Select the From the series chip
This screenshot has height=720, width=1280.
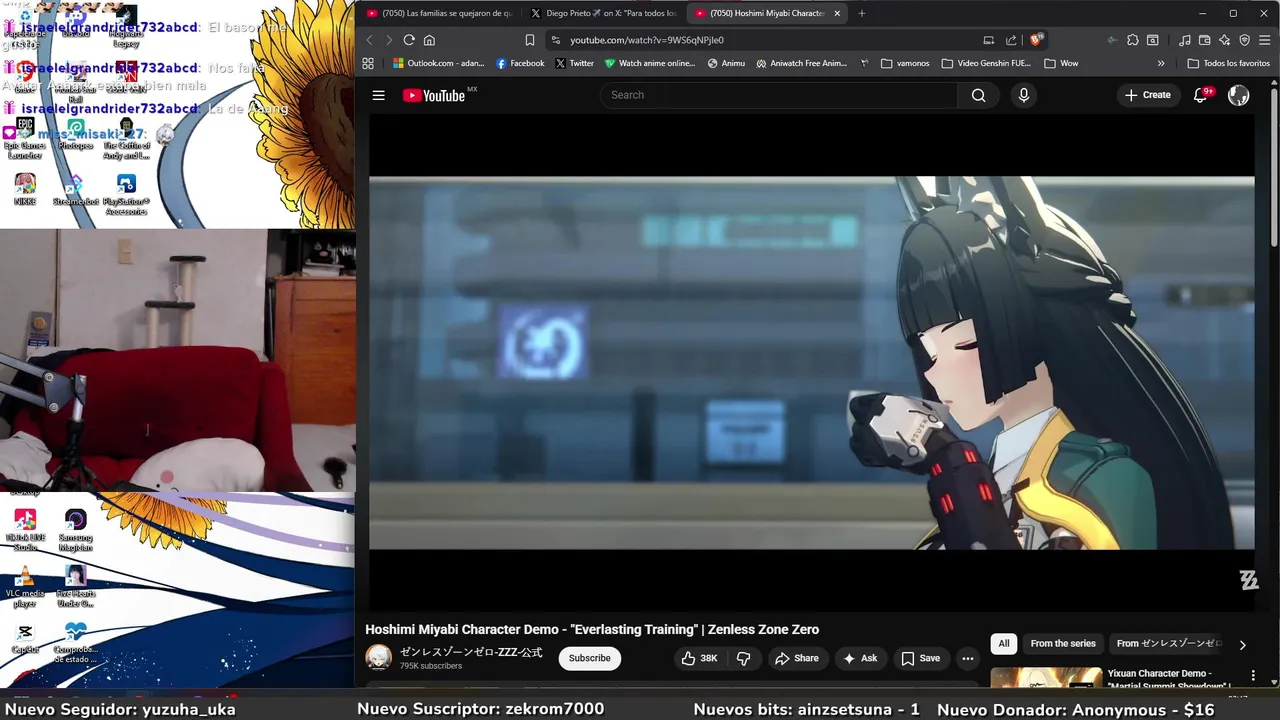(x=1063, y=644)
